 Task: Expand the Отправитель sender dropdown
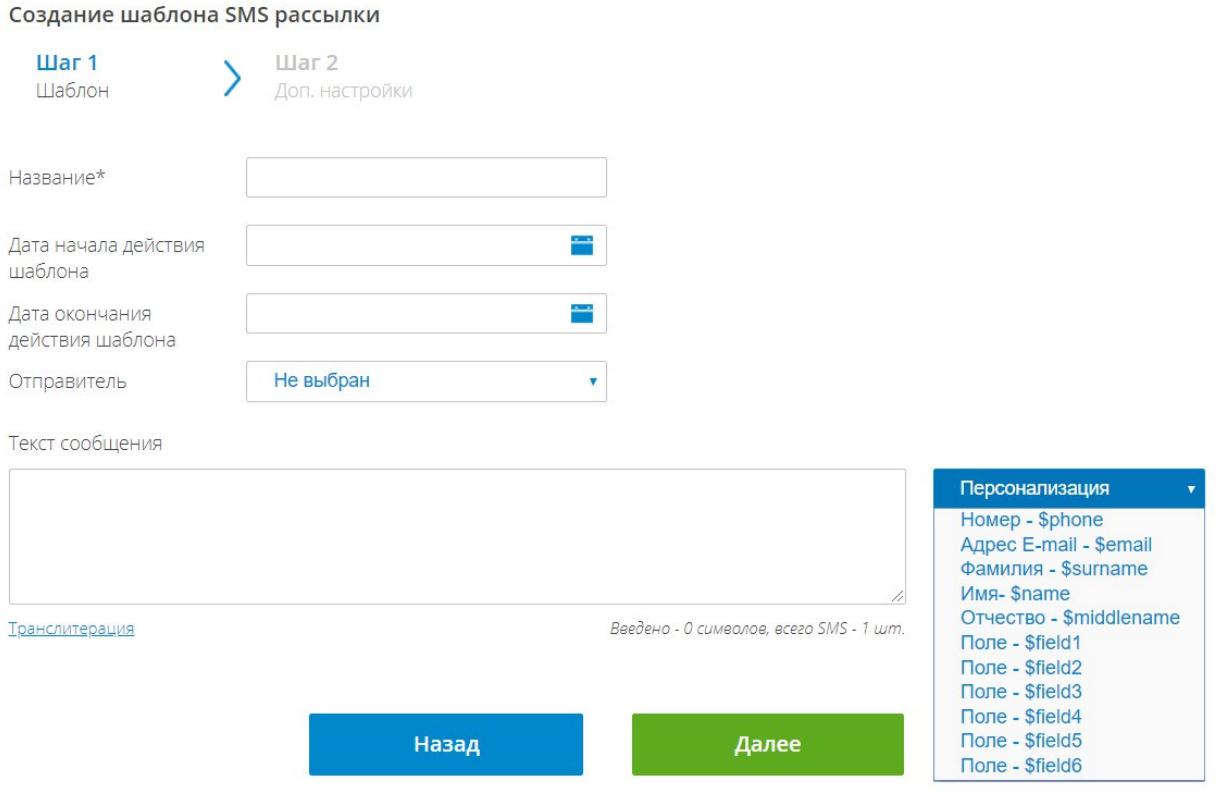pyautogui.click(x=426, y=381)
